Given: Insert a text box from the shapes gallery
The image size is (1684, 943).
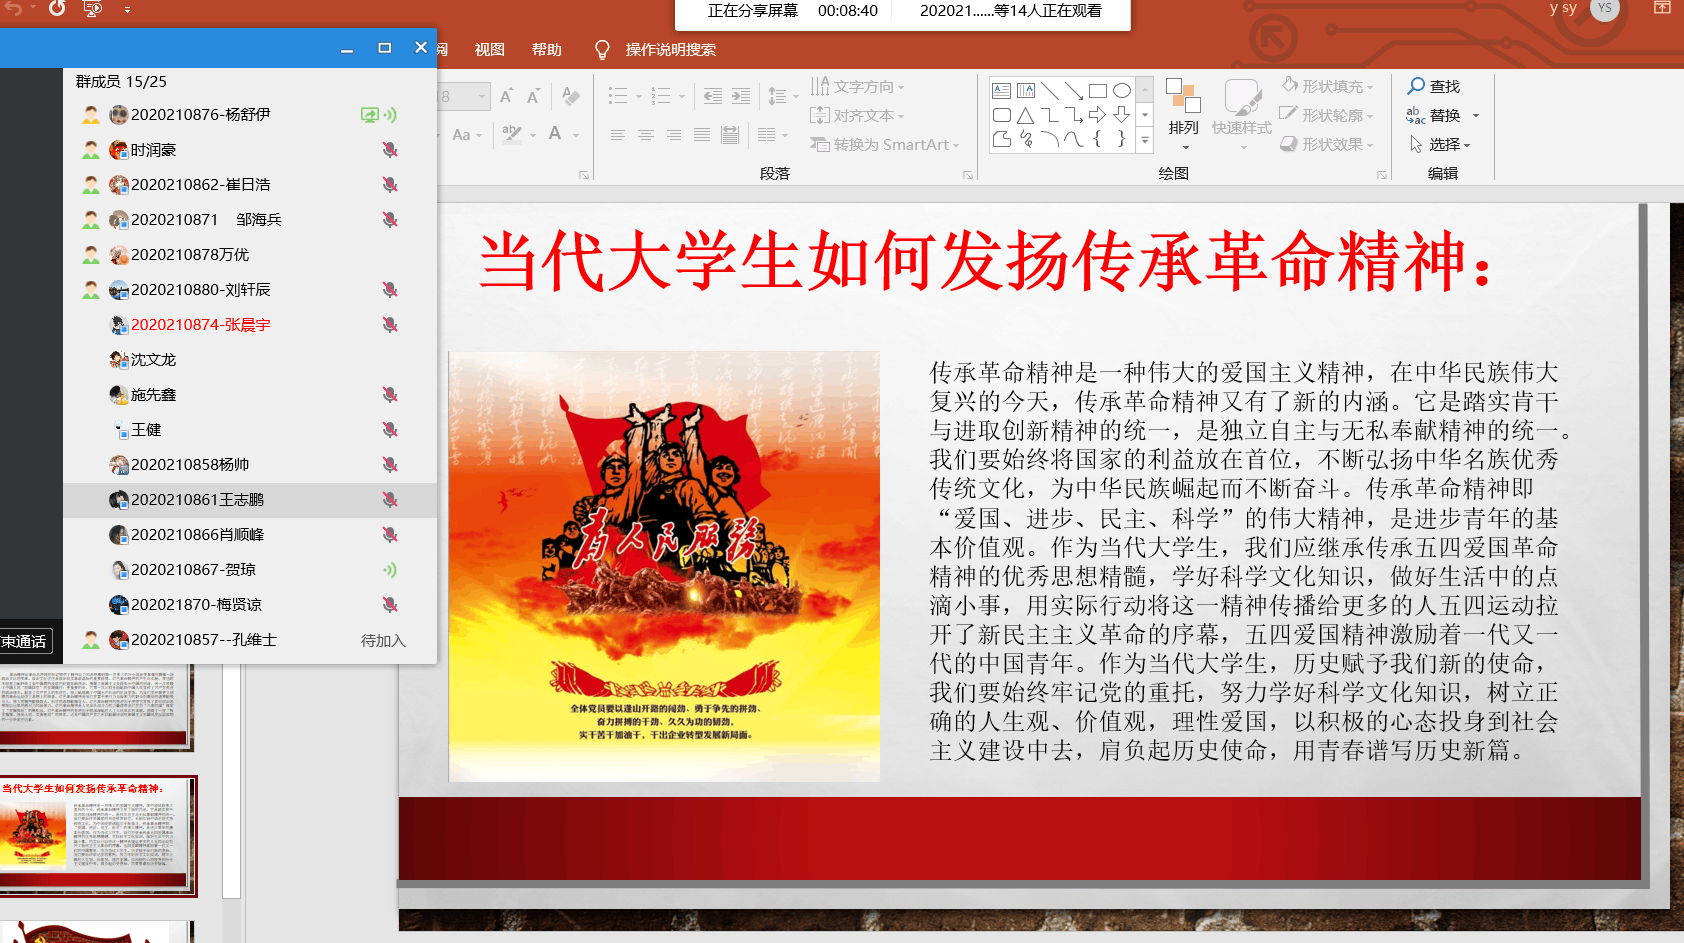Looking at the screenshot, I should pos(1001,90).
